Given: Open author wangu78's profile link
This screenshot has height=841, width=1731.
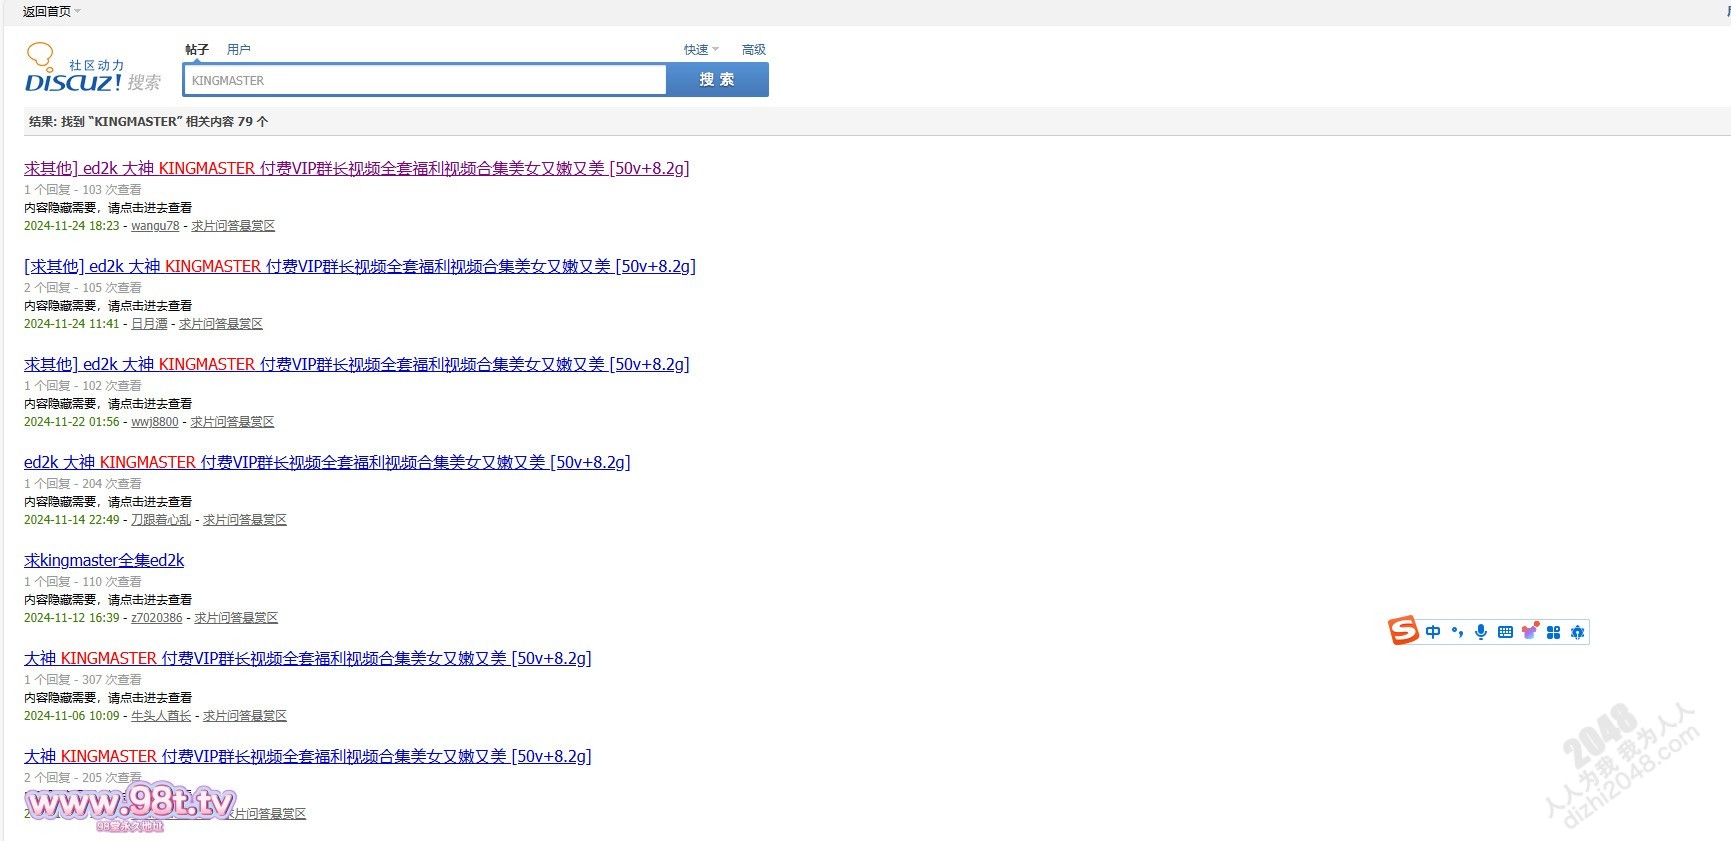Looking at the screenshot, I should pos(155,226).
